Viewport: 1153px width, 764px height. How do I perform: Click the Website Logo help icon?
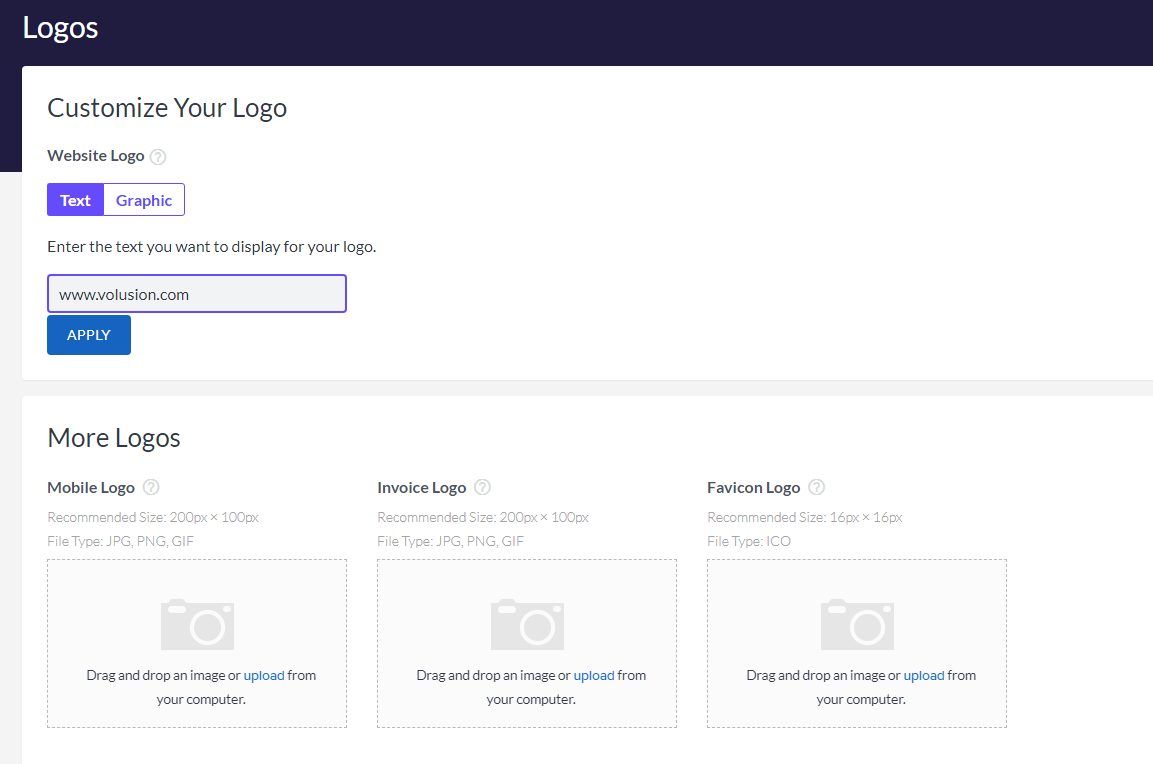pos(158,157)
